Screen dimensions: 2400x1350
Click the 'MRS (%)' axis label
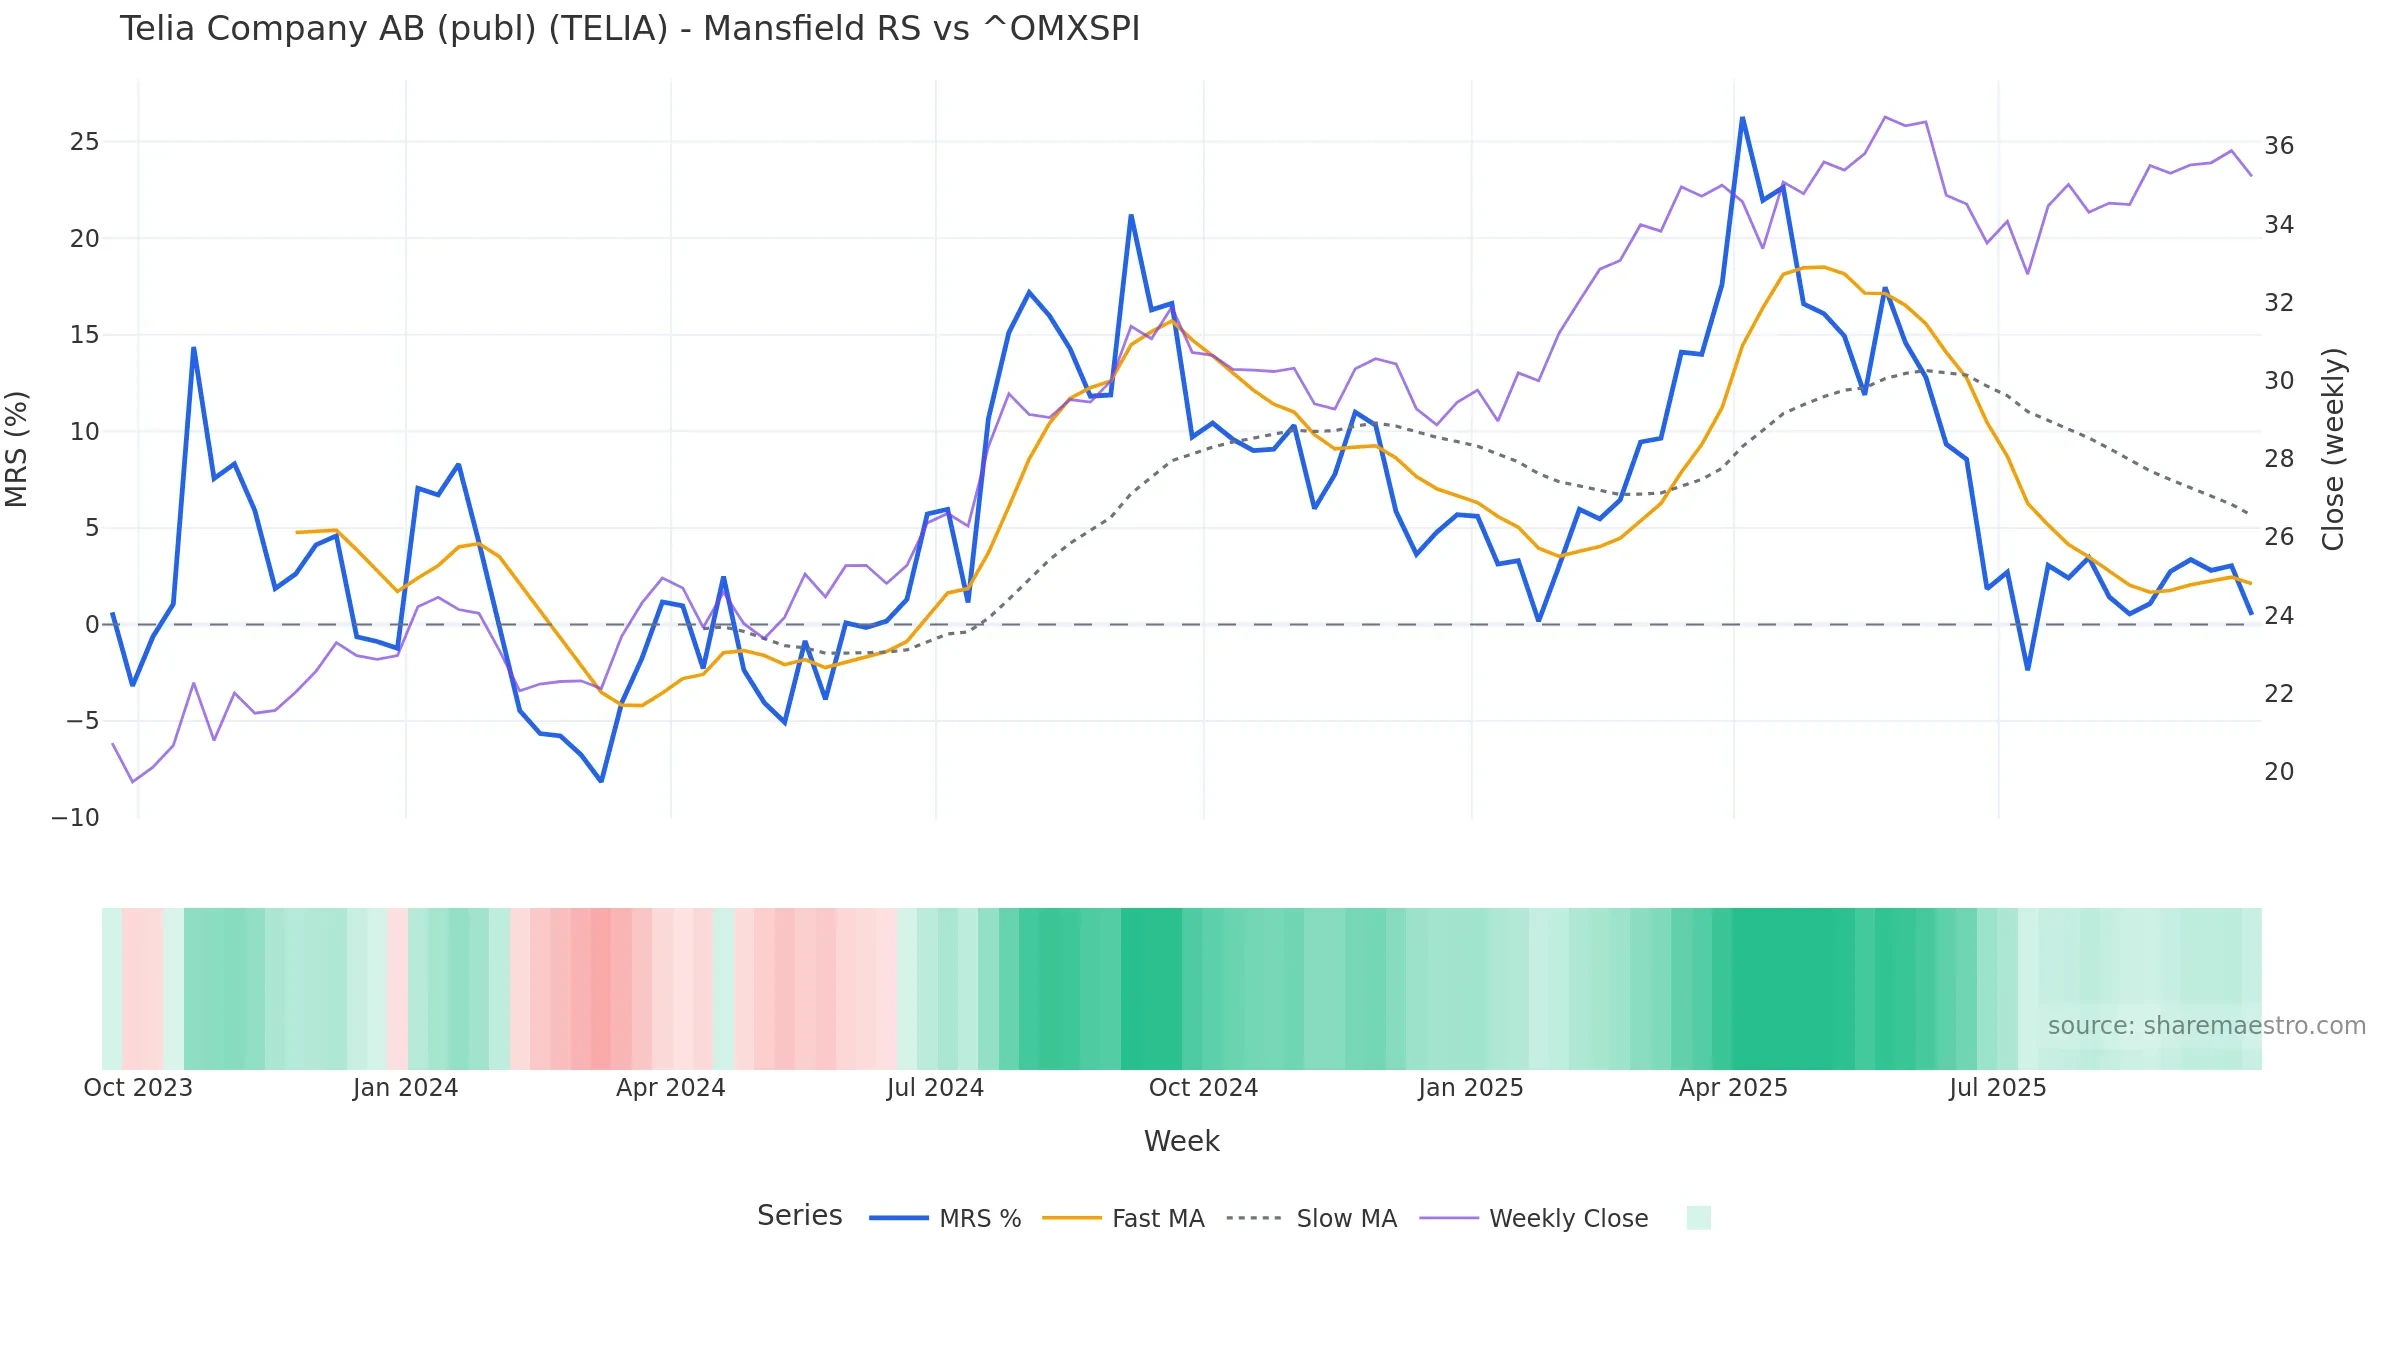pos(17,449)
